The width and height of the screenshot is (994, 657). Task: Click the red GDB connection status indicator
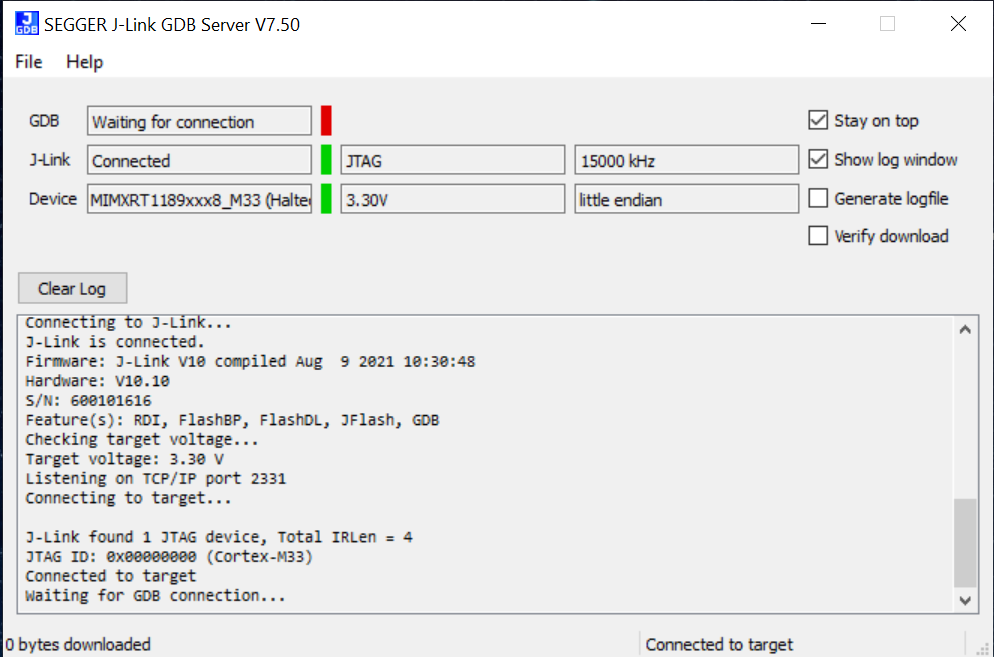click(326, 121)
